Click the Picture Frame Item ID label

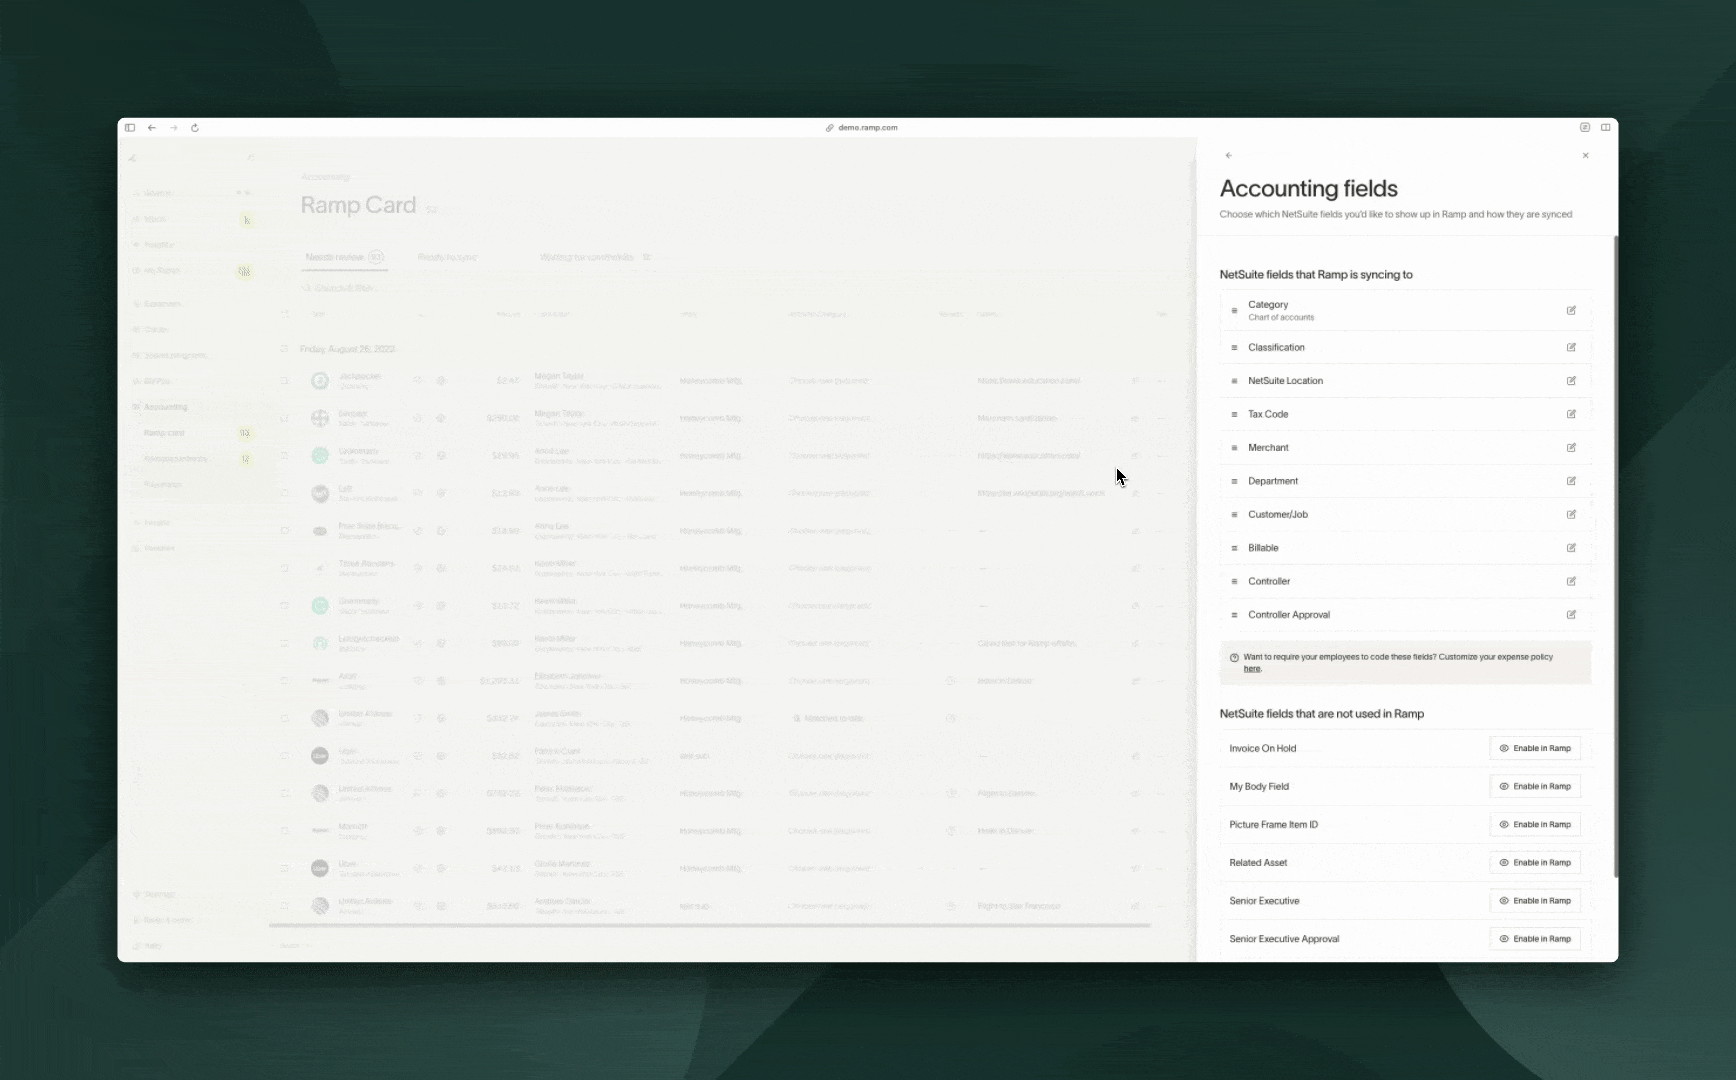click(1273, 825)
